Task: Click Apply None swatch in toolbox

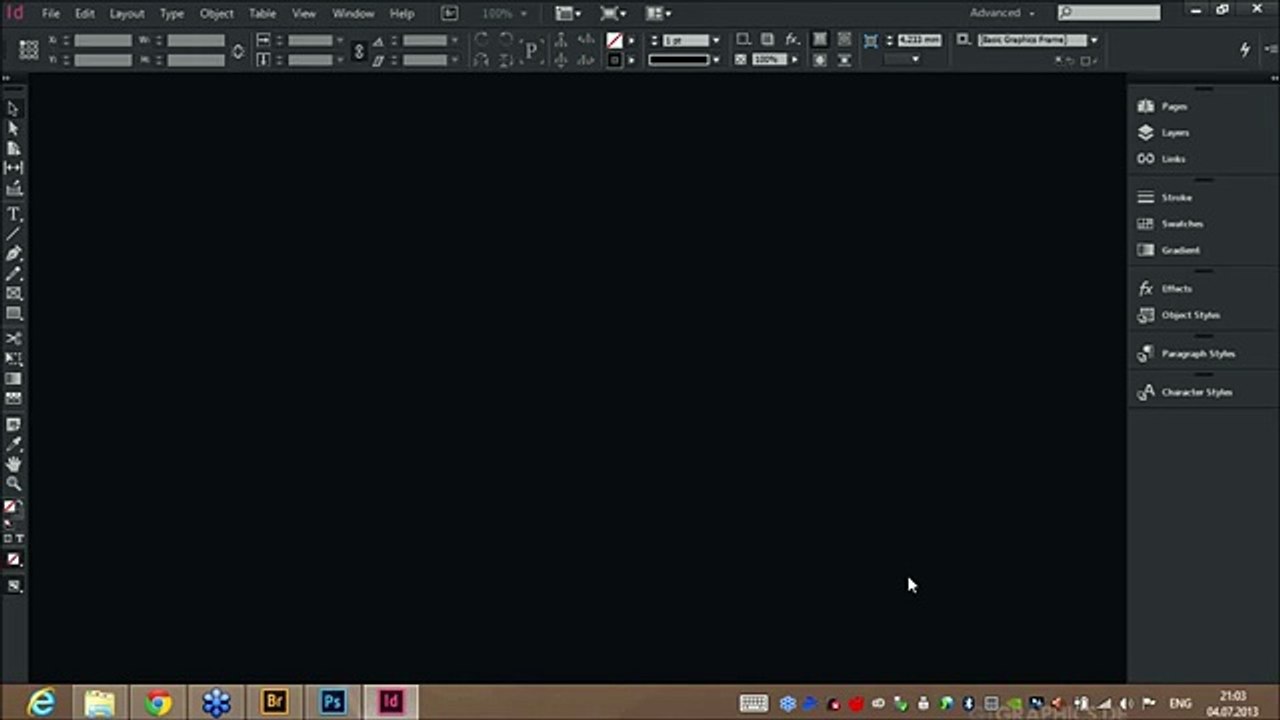Action: click(x=13, y=560)
